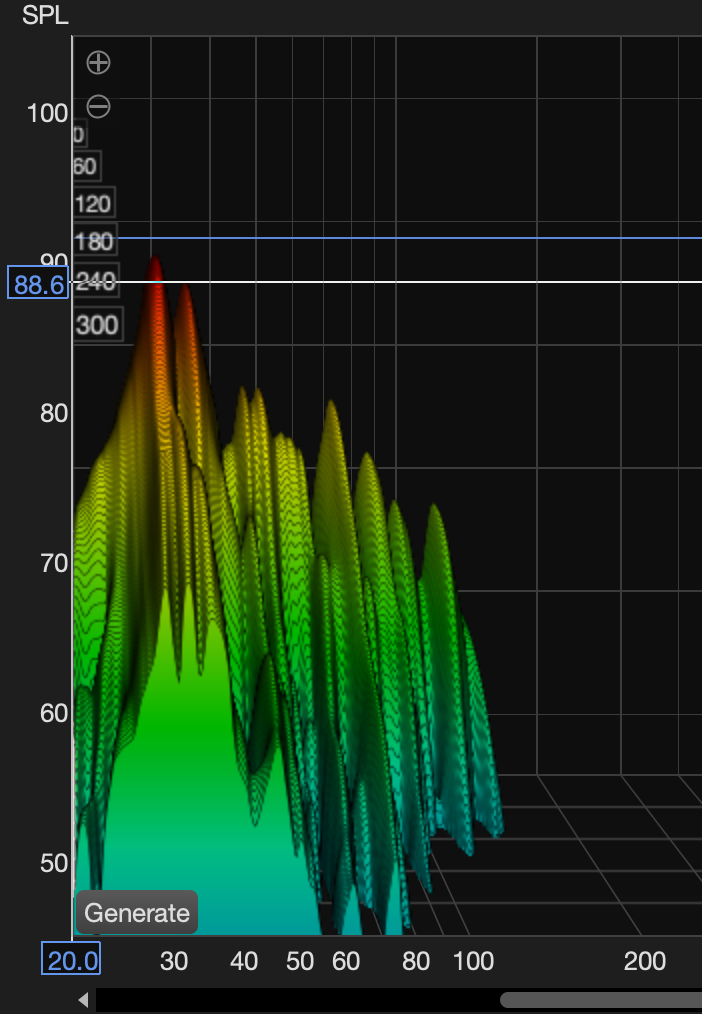Click the 20.0 frequency start field

pos(71,961)
